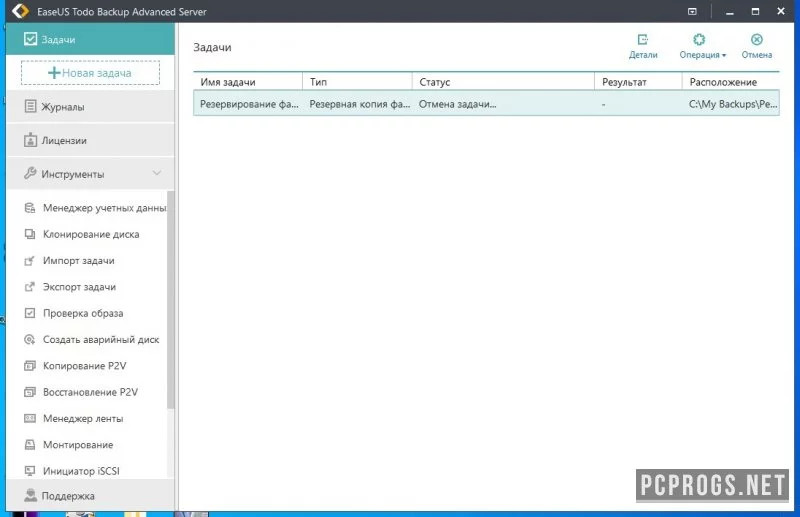Viewport: 800px width, 517px height.
Task: Choose Экспорт задачи
Action: [79, 287]
